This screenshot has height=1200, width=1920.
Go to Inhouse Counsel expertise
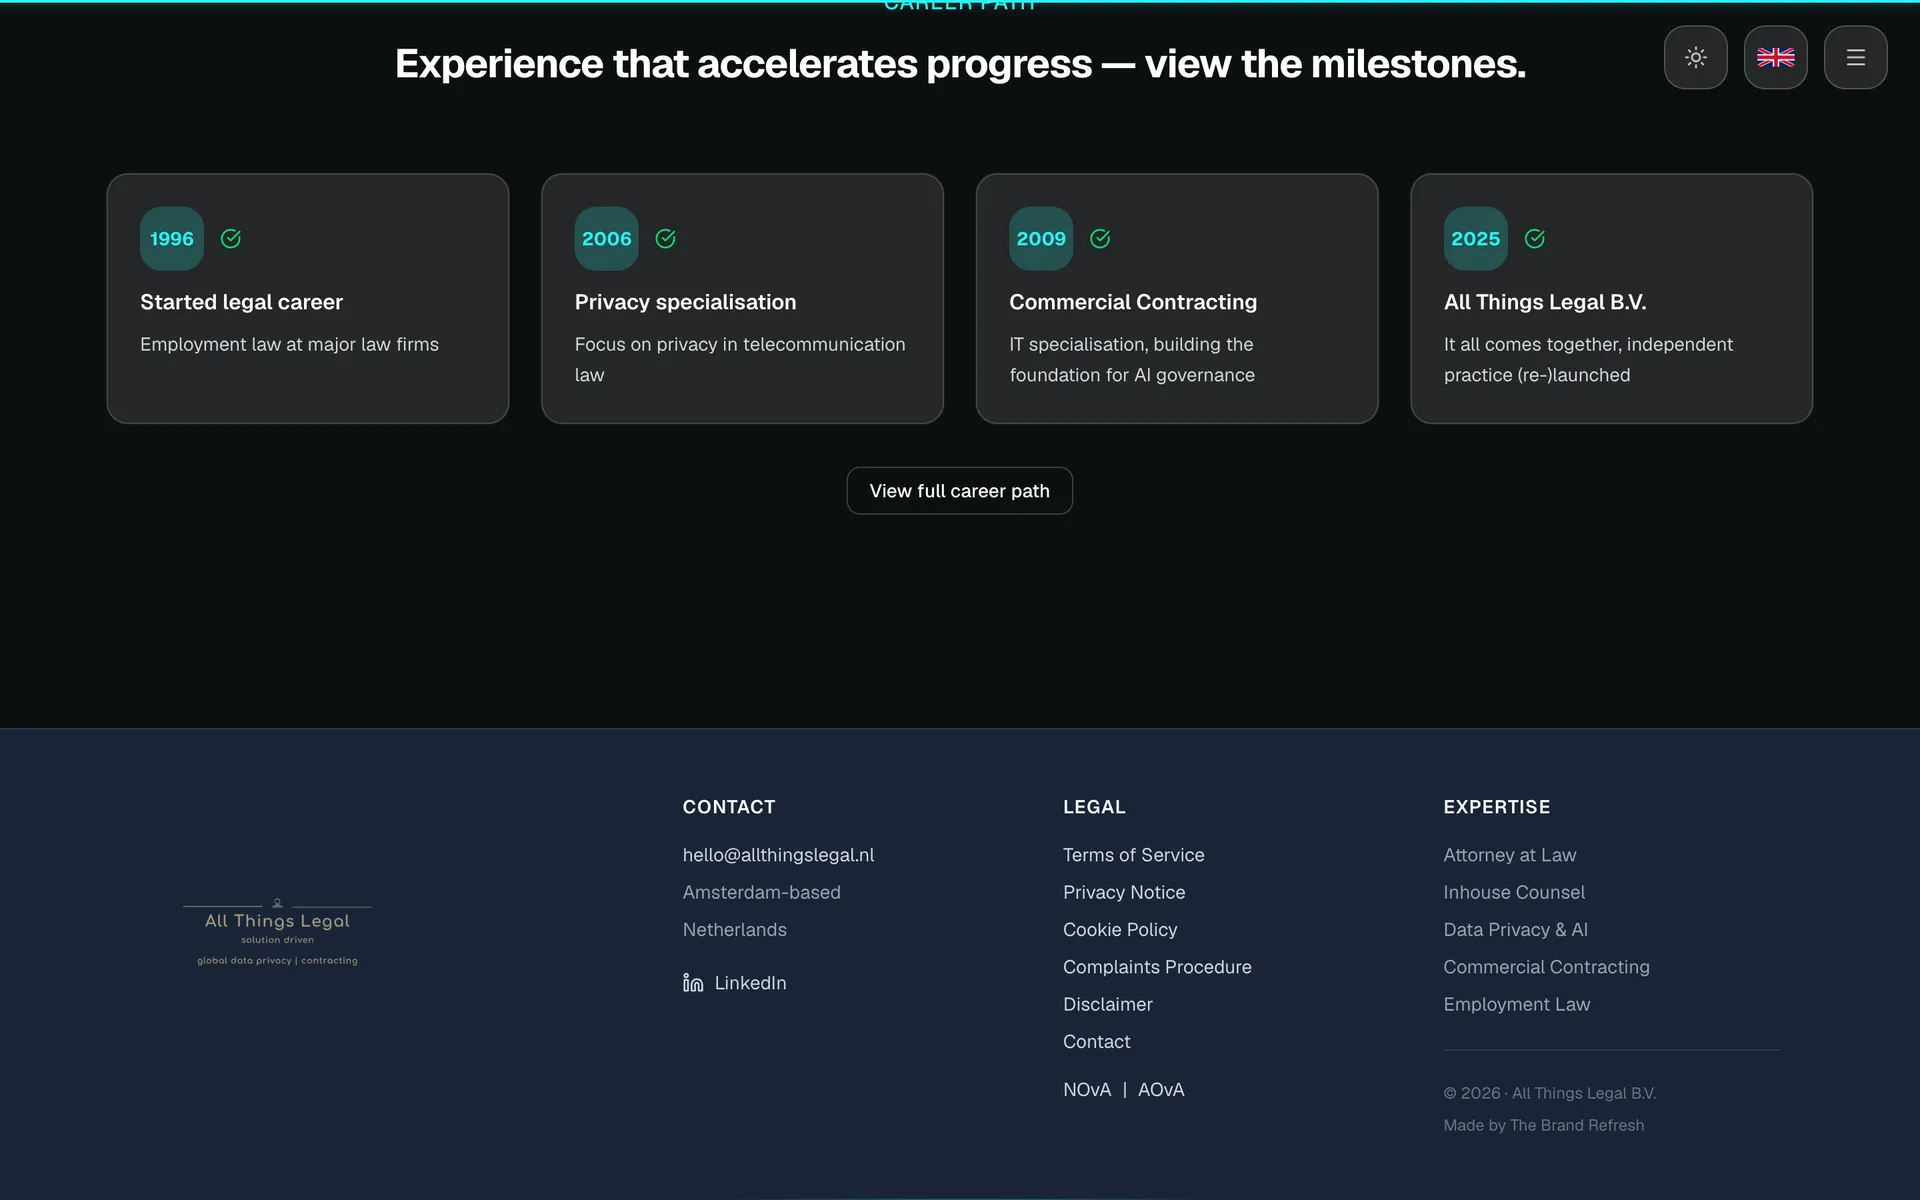pos(1514,892)
